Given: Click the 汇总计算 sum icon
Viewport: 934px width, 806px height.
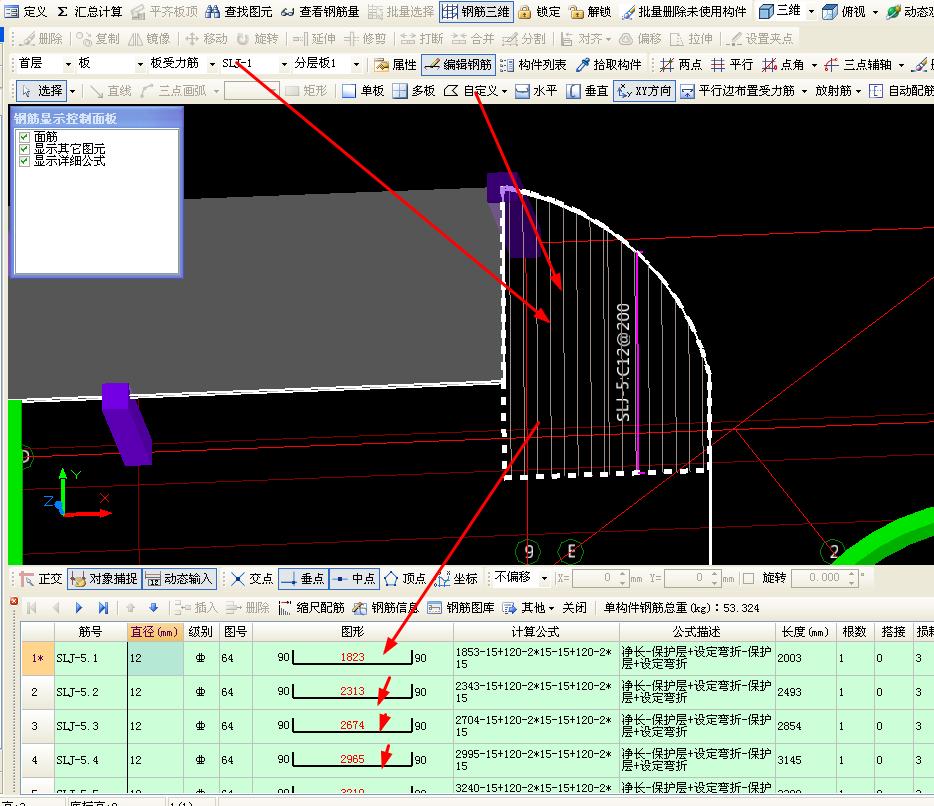Looking at the screenshot, I should (63, 11).
